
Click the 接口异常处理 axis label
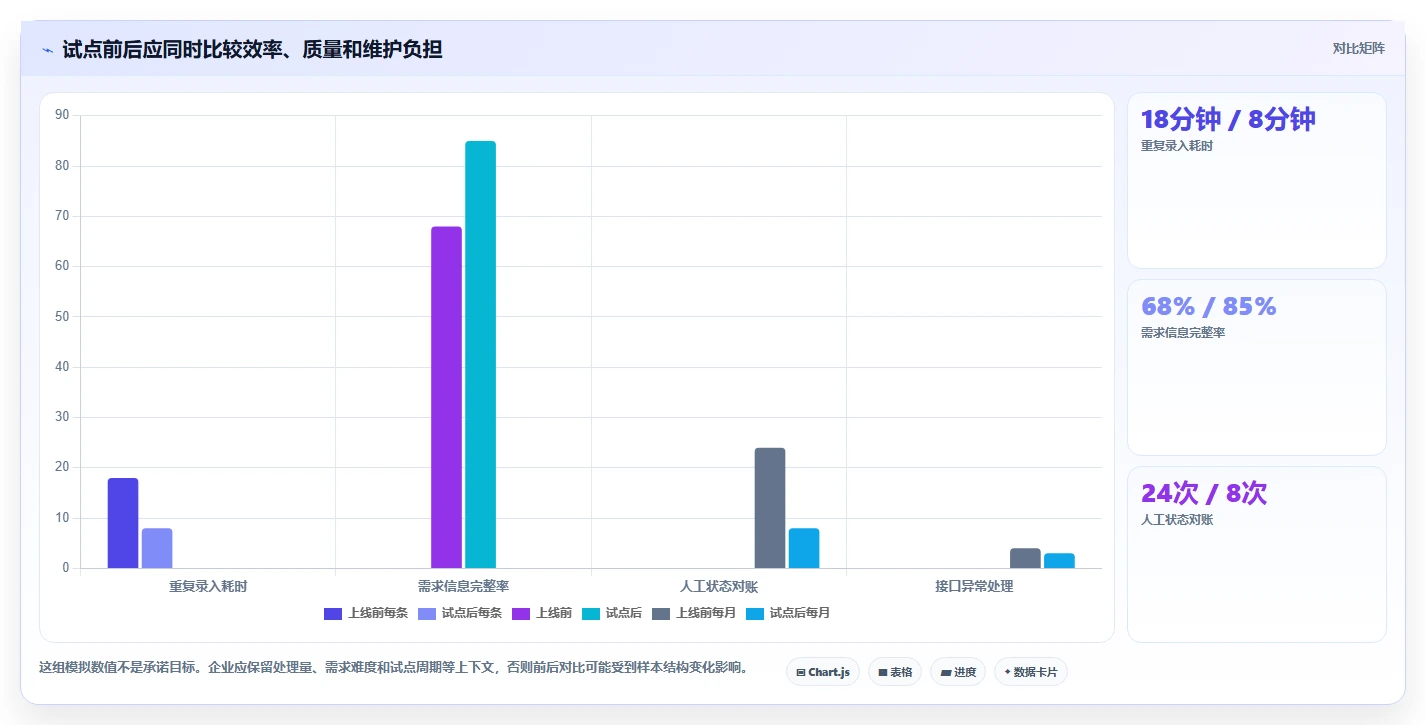pyautogui.click(x=974, y=586)
